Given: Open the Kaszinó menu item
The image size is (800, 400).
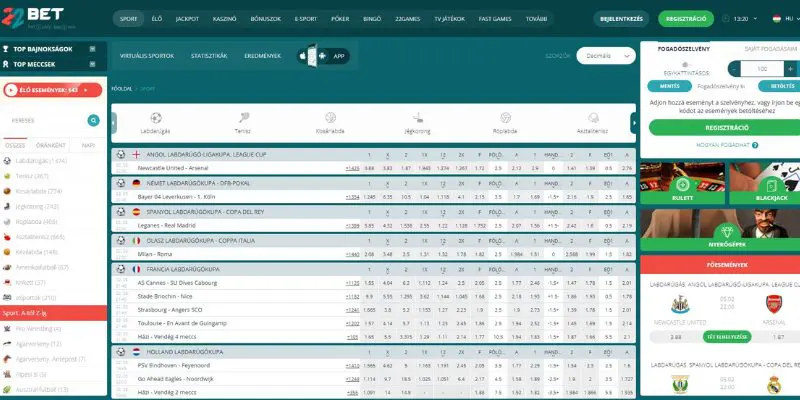Looking at the screenshot, I should 224,19.
